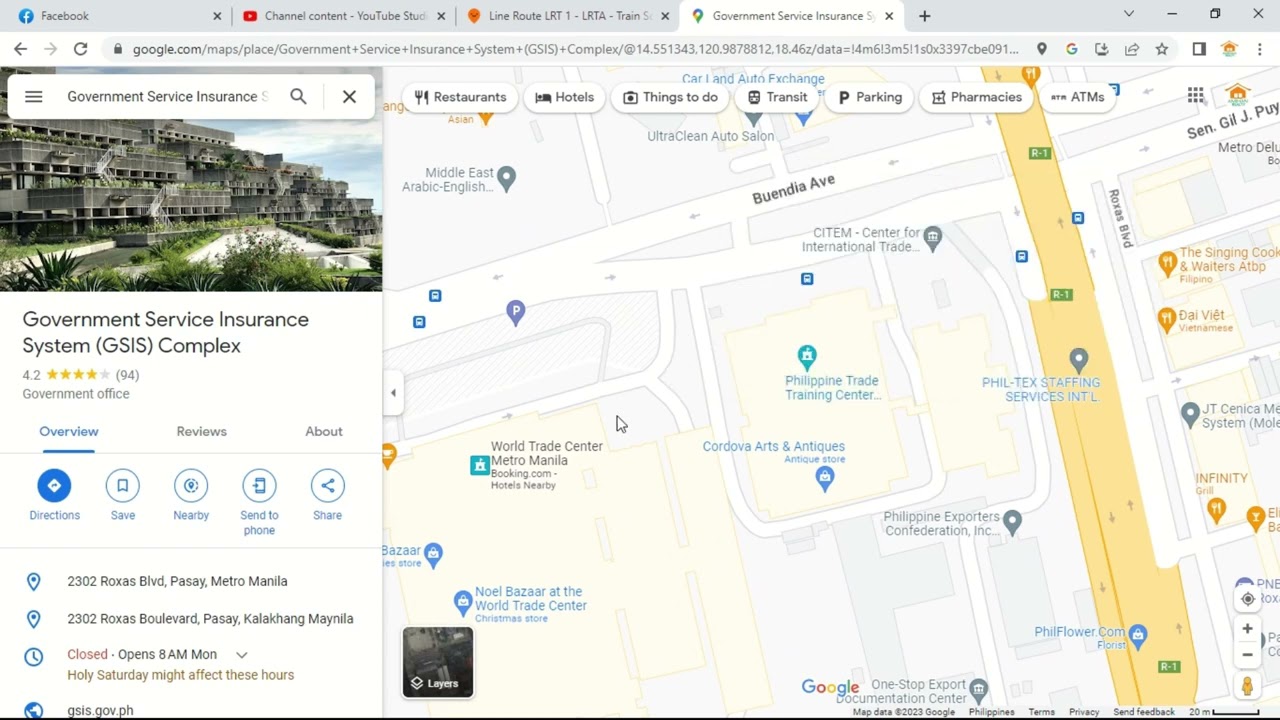This screenshot has height=720, width=1280.
Task: Click the parking P map marker
Action: (515, 313)
